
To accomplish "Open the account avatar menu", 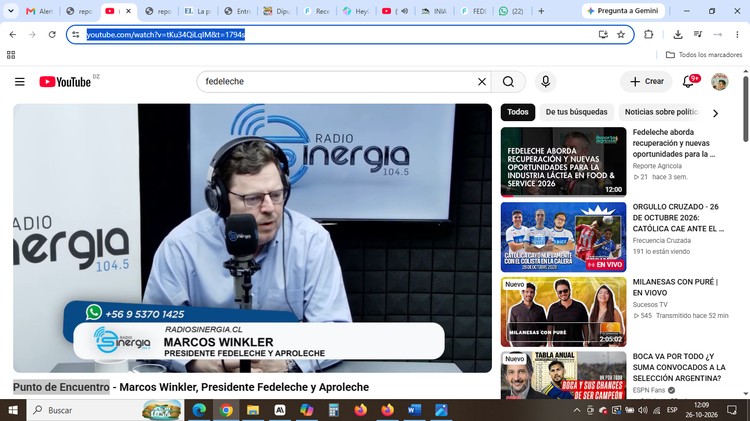I will pyautogui.click(x=719, y=82).
